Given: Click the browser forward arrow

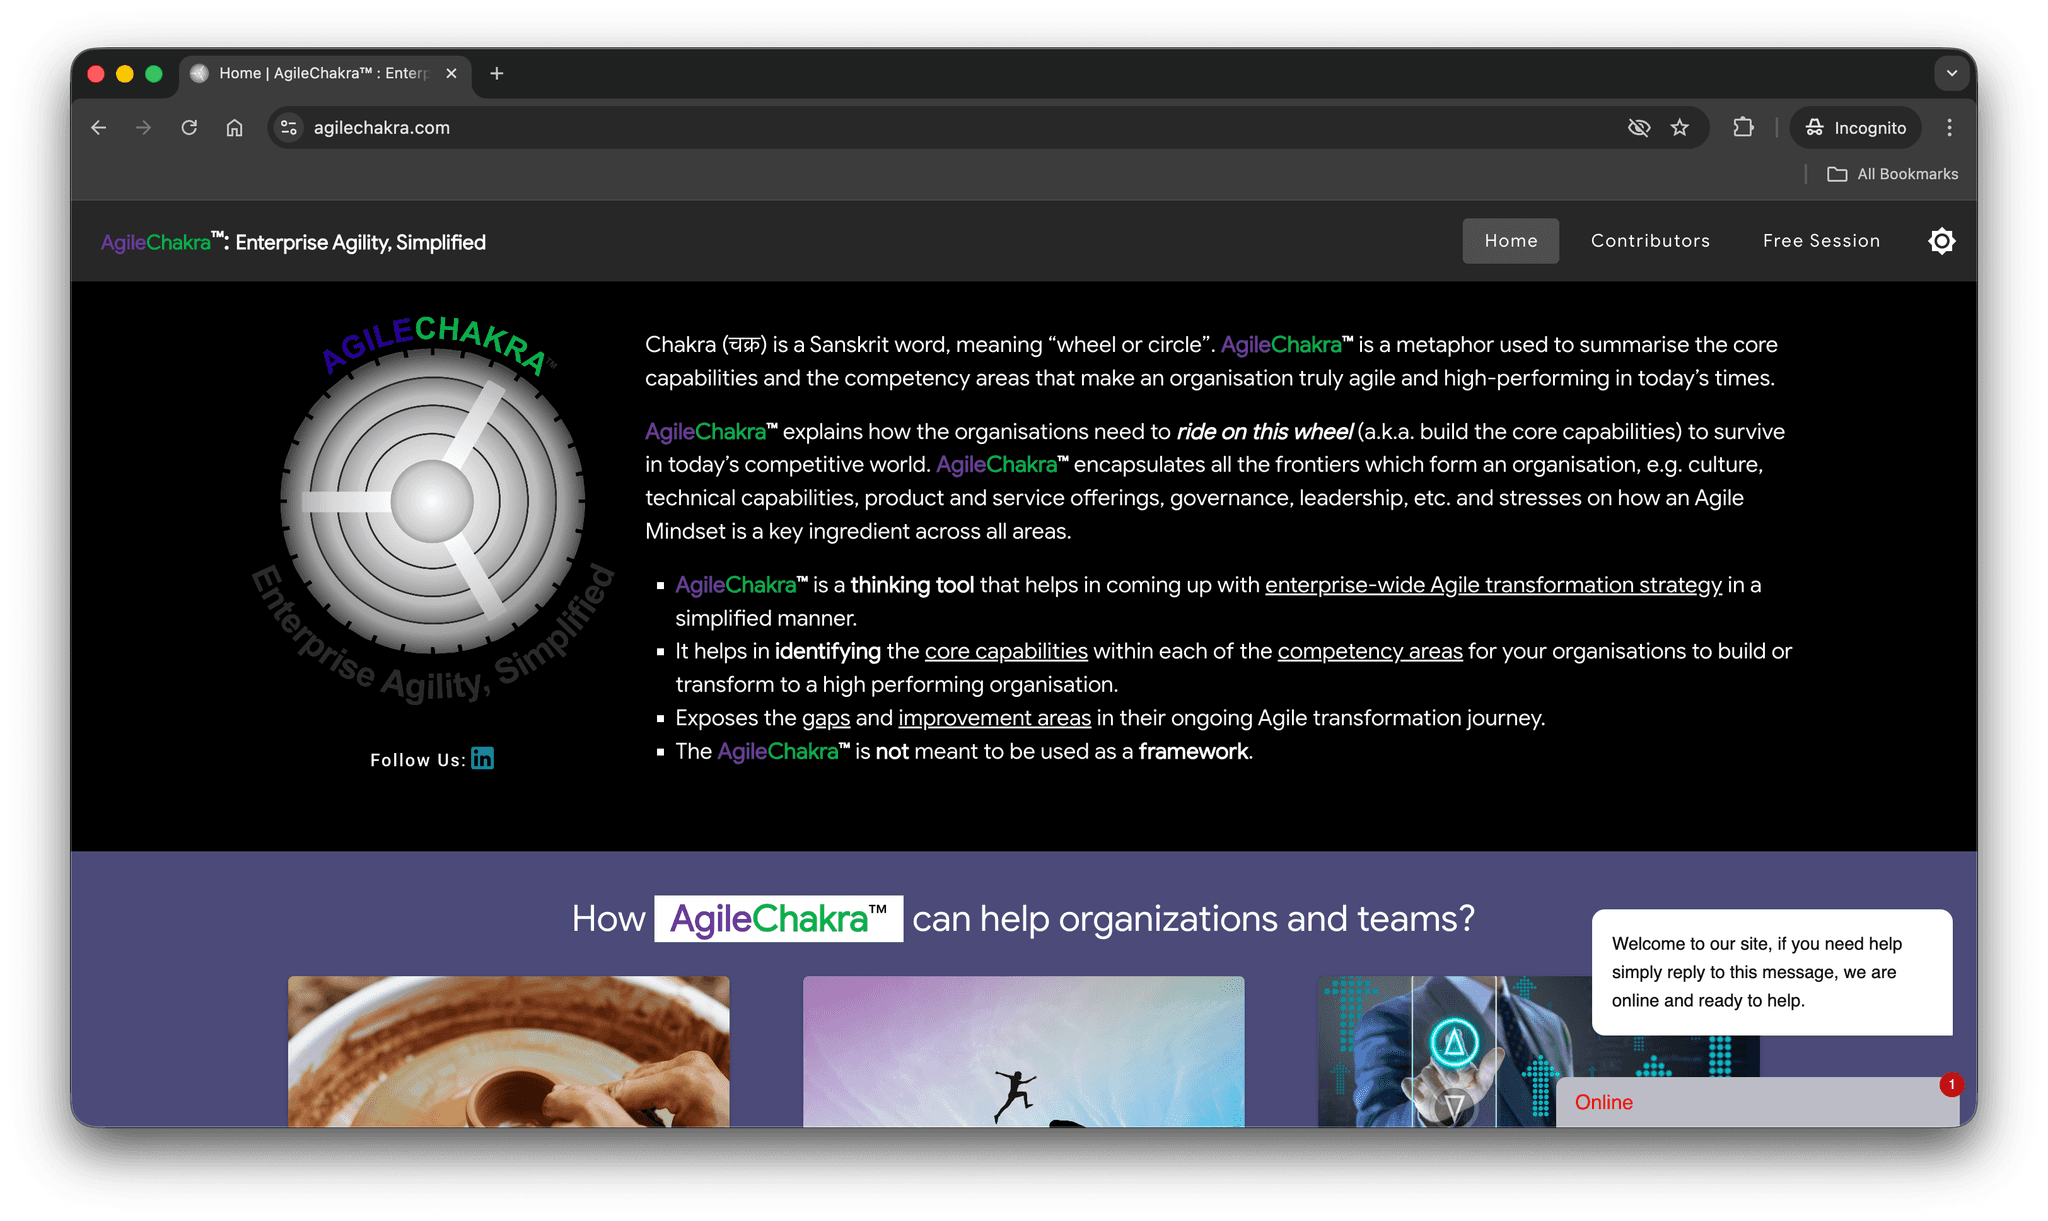Looking at the screenshot, I should (143, 127).
